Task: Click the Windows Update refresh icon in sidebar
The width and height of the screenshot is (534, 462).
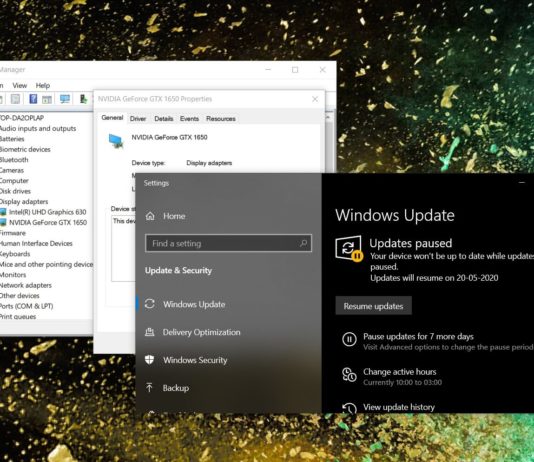Action: [x=150, y=304]
